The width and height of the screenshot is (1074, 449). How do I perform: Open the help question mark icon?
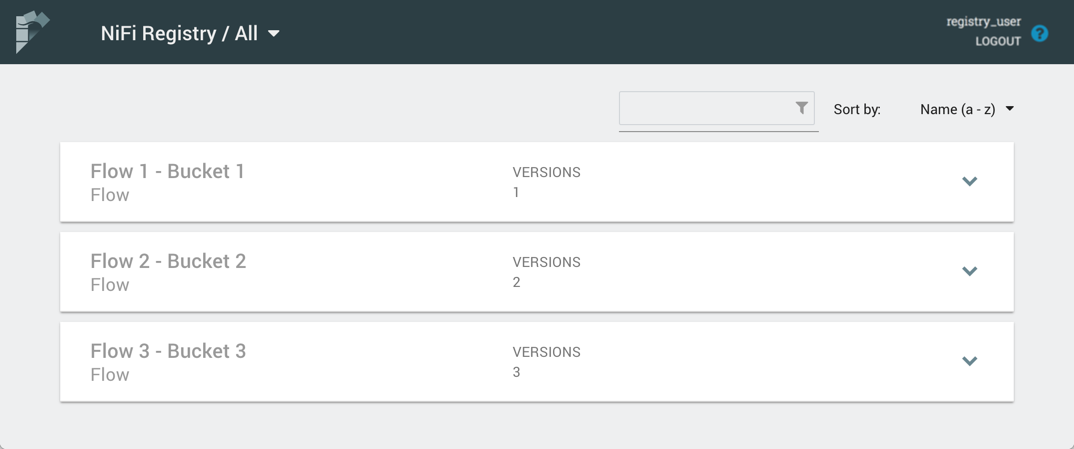1040,33
